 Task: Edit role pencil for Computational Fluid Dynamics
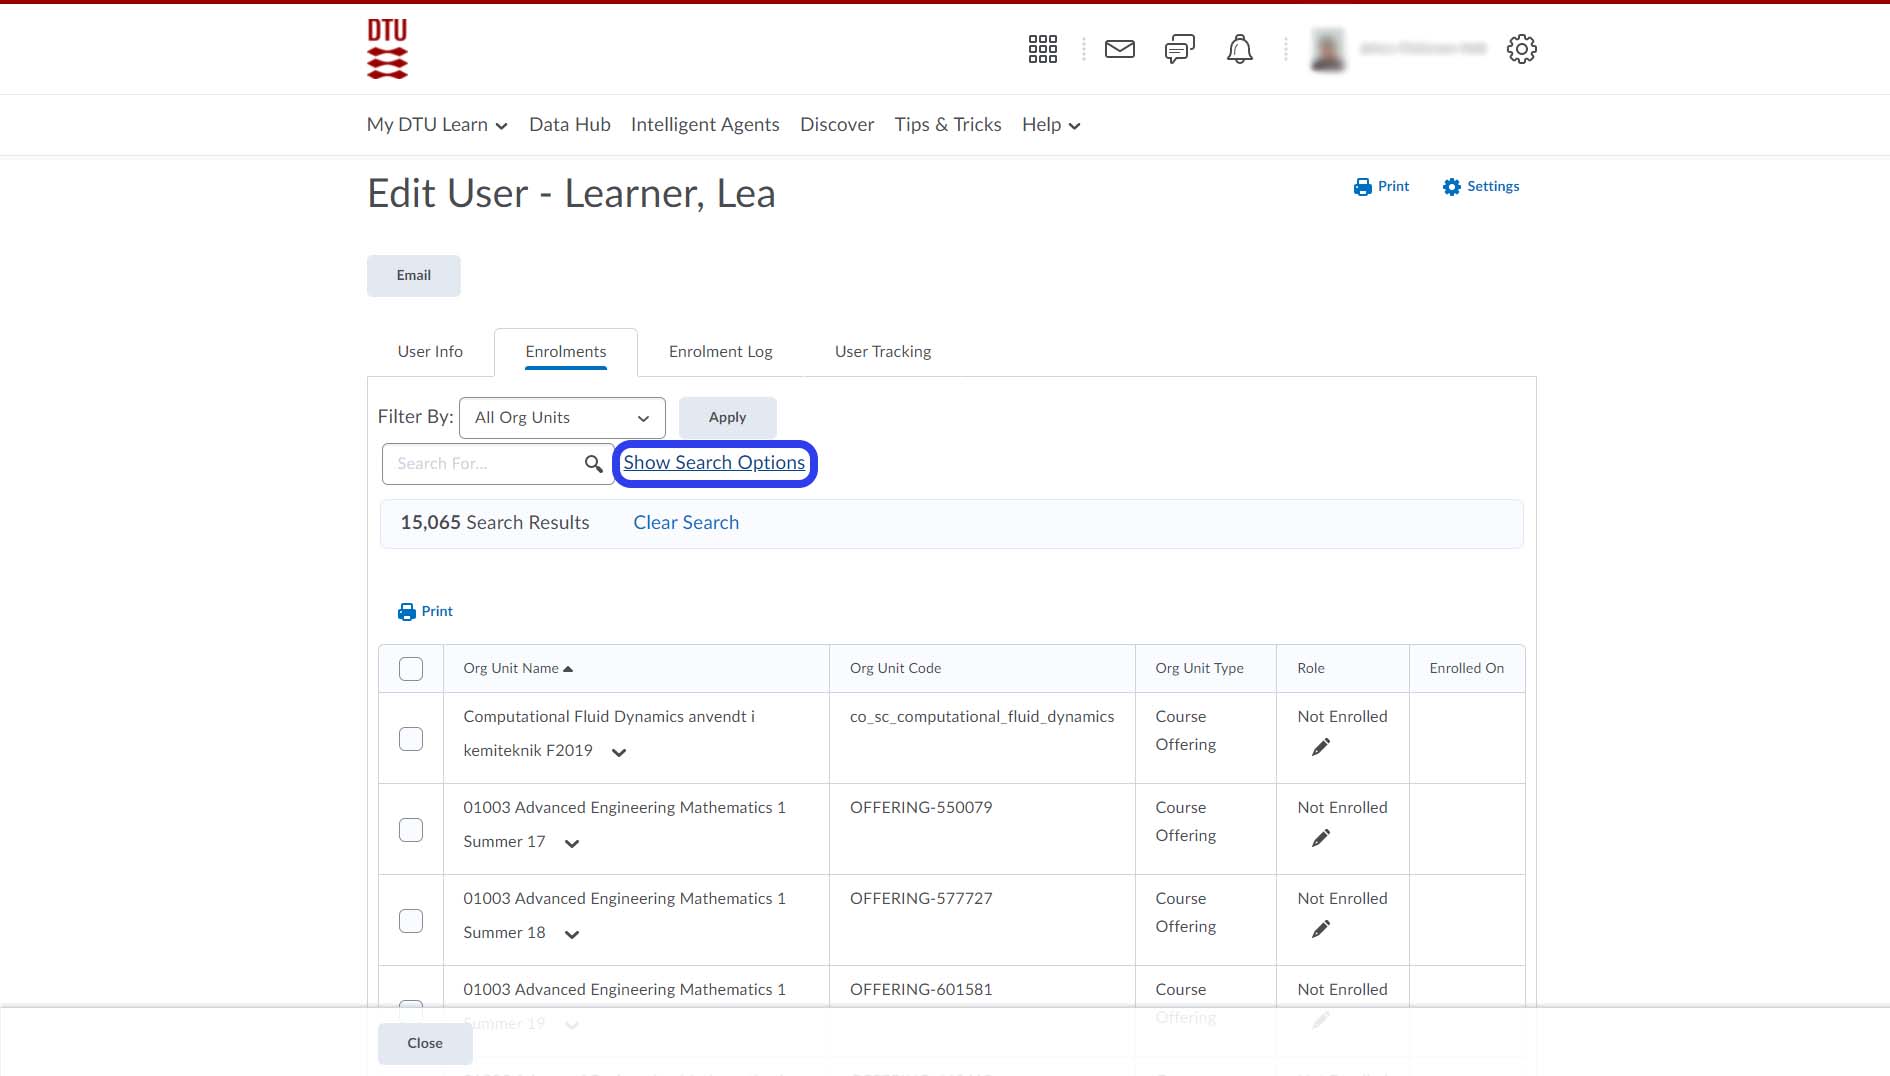pyautogui.click(x=1320, y=747)
